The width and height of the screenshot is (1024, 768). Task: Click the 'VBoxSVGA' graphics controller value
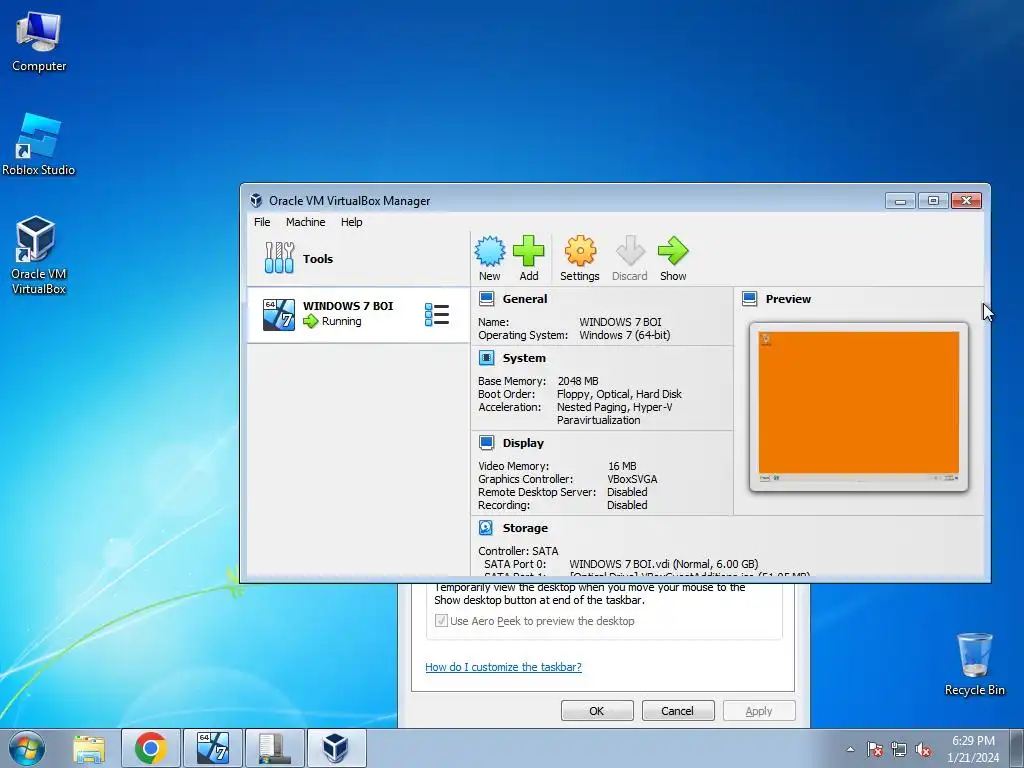point(632,479)
